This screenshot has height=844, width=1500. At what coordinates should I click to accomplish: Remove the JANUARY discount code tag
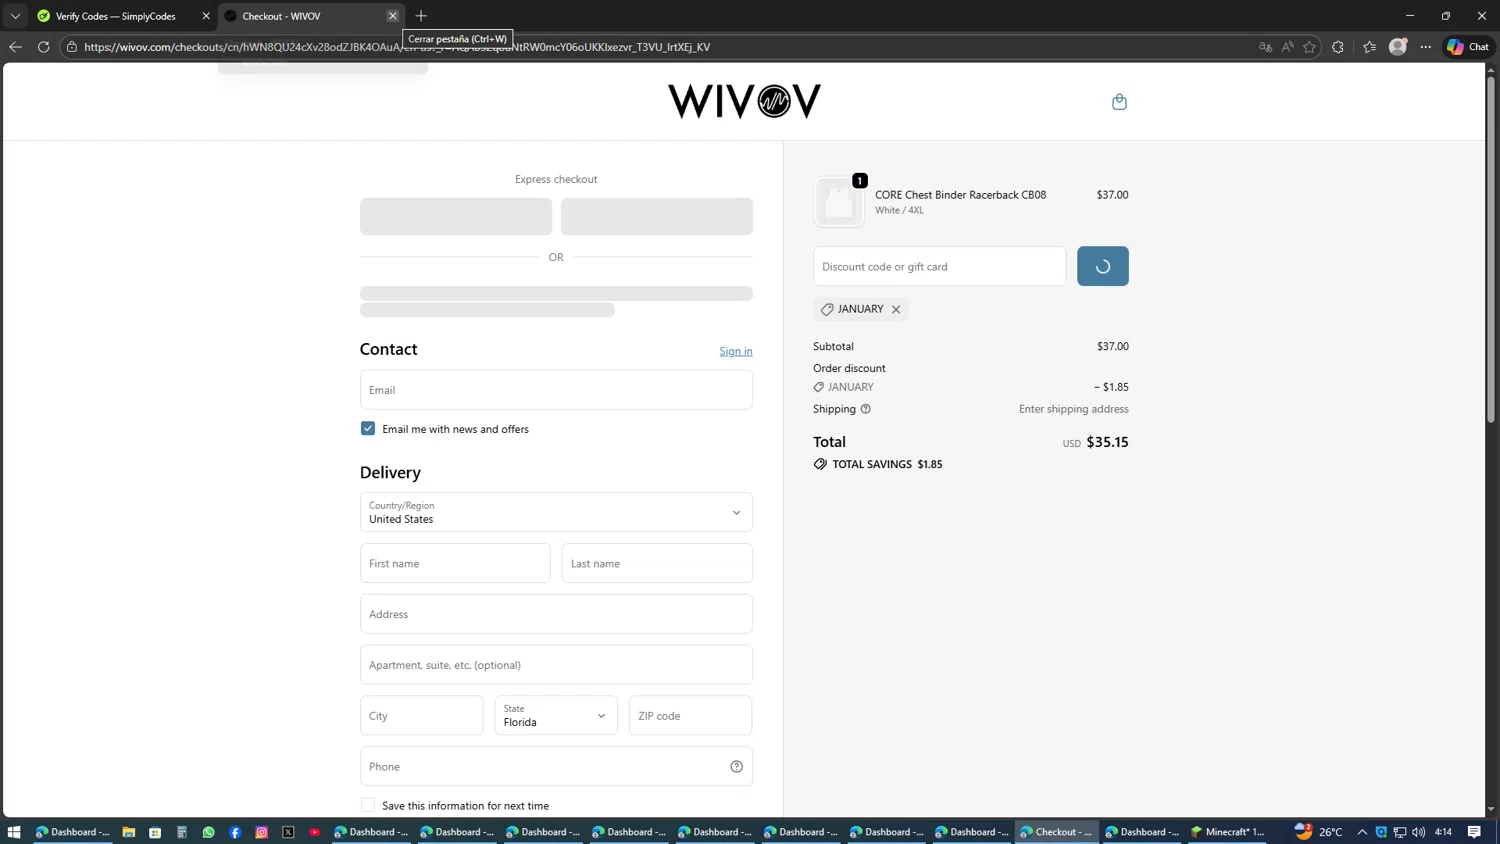click(896, 309)
